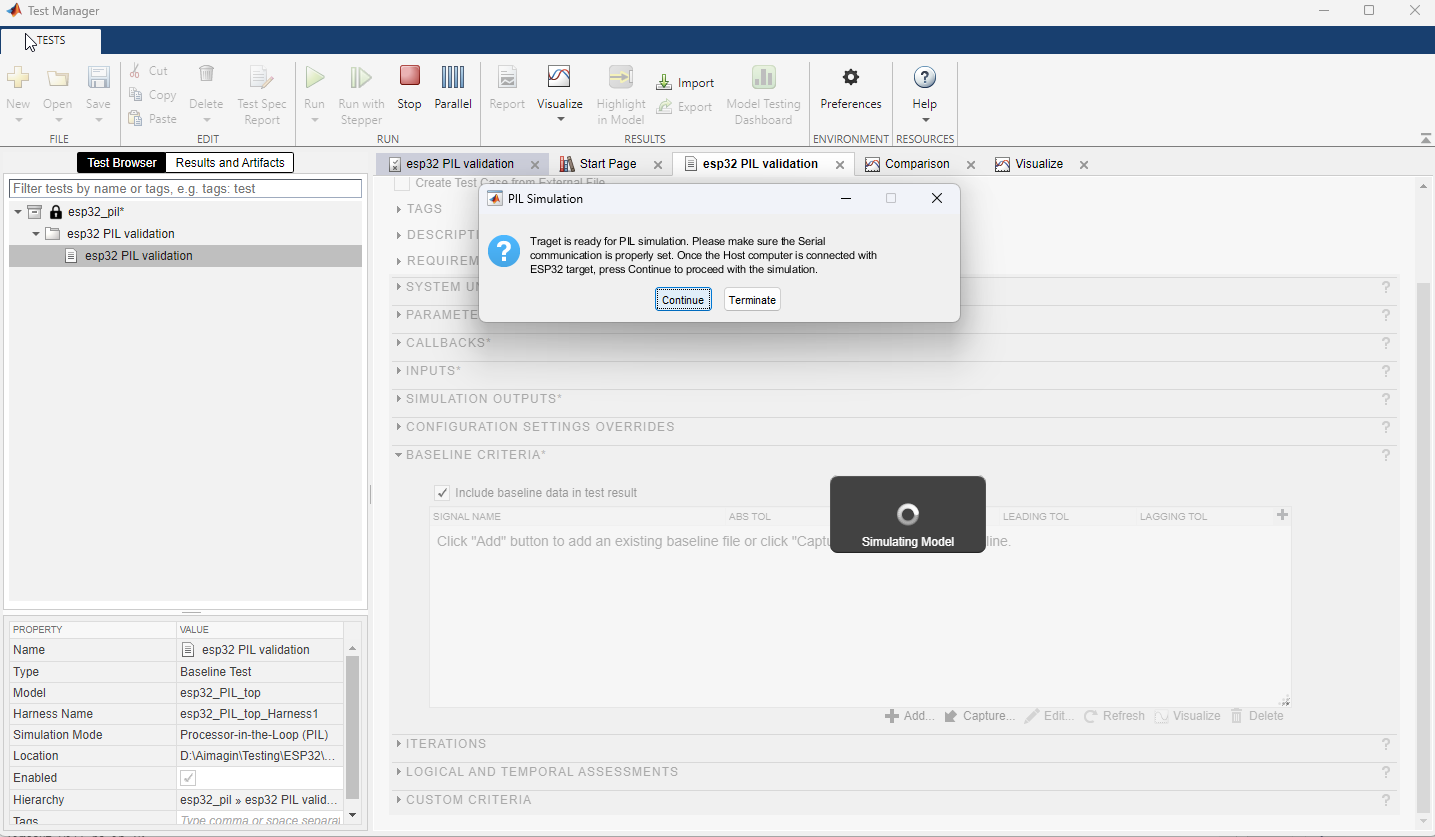
Task: Click help icon beside Iterations section
Action: tap(1386, 744)
